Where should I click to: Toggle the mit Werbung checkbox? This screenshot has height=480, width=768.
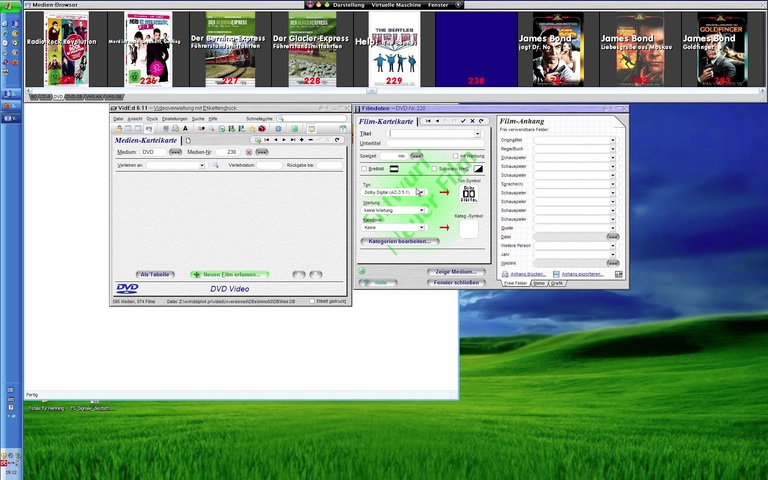pos(456,156)
